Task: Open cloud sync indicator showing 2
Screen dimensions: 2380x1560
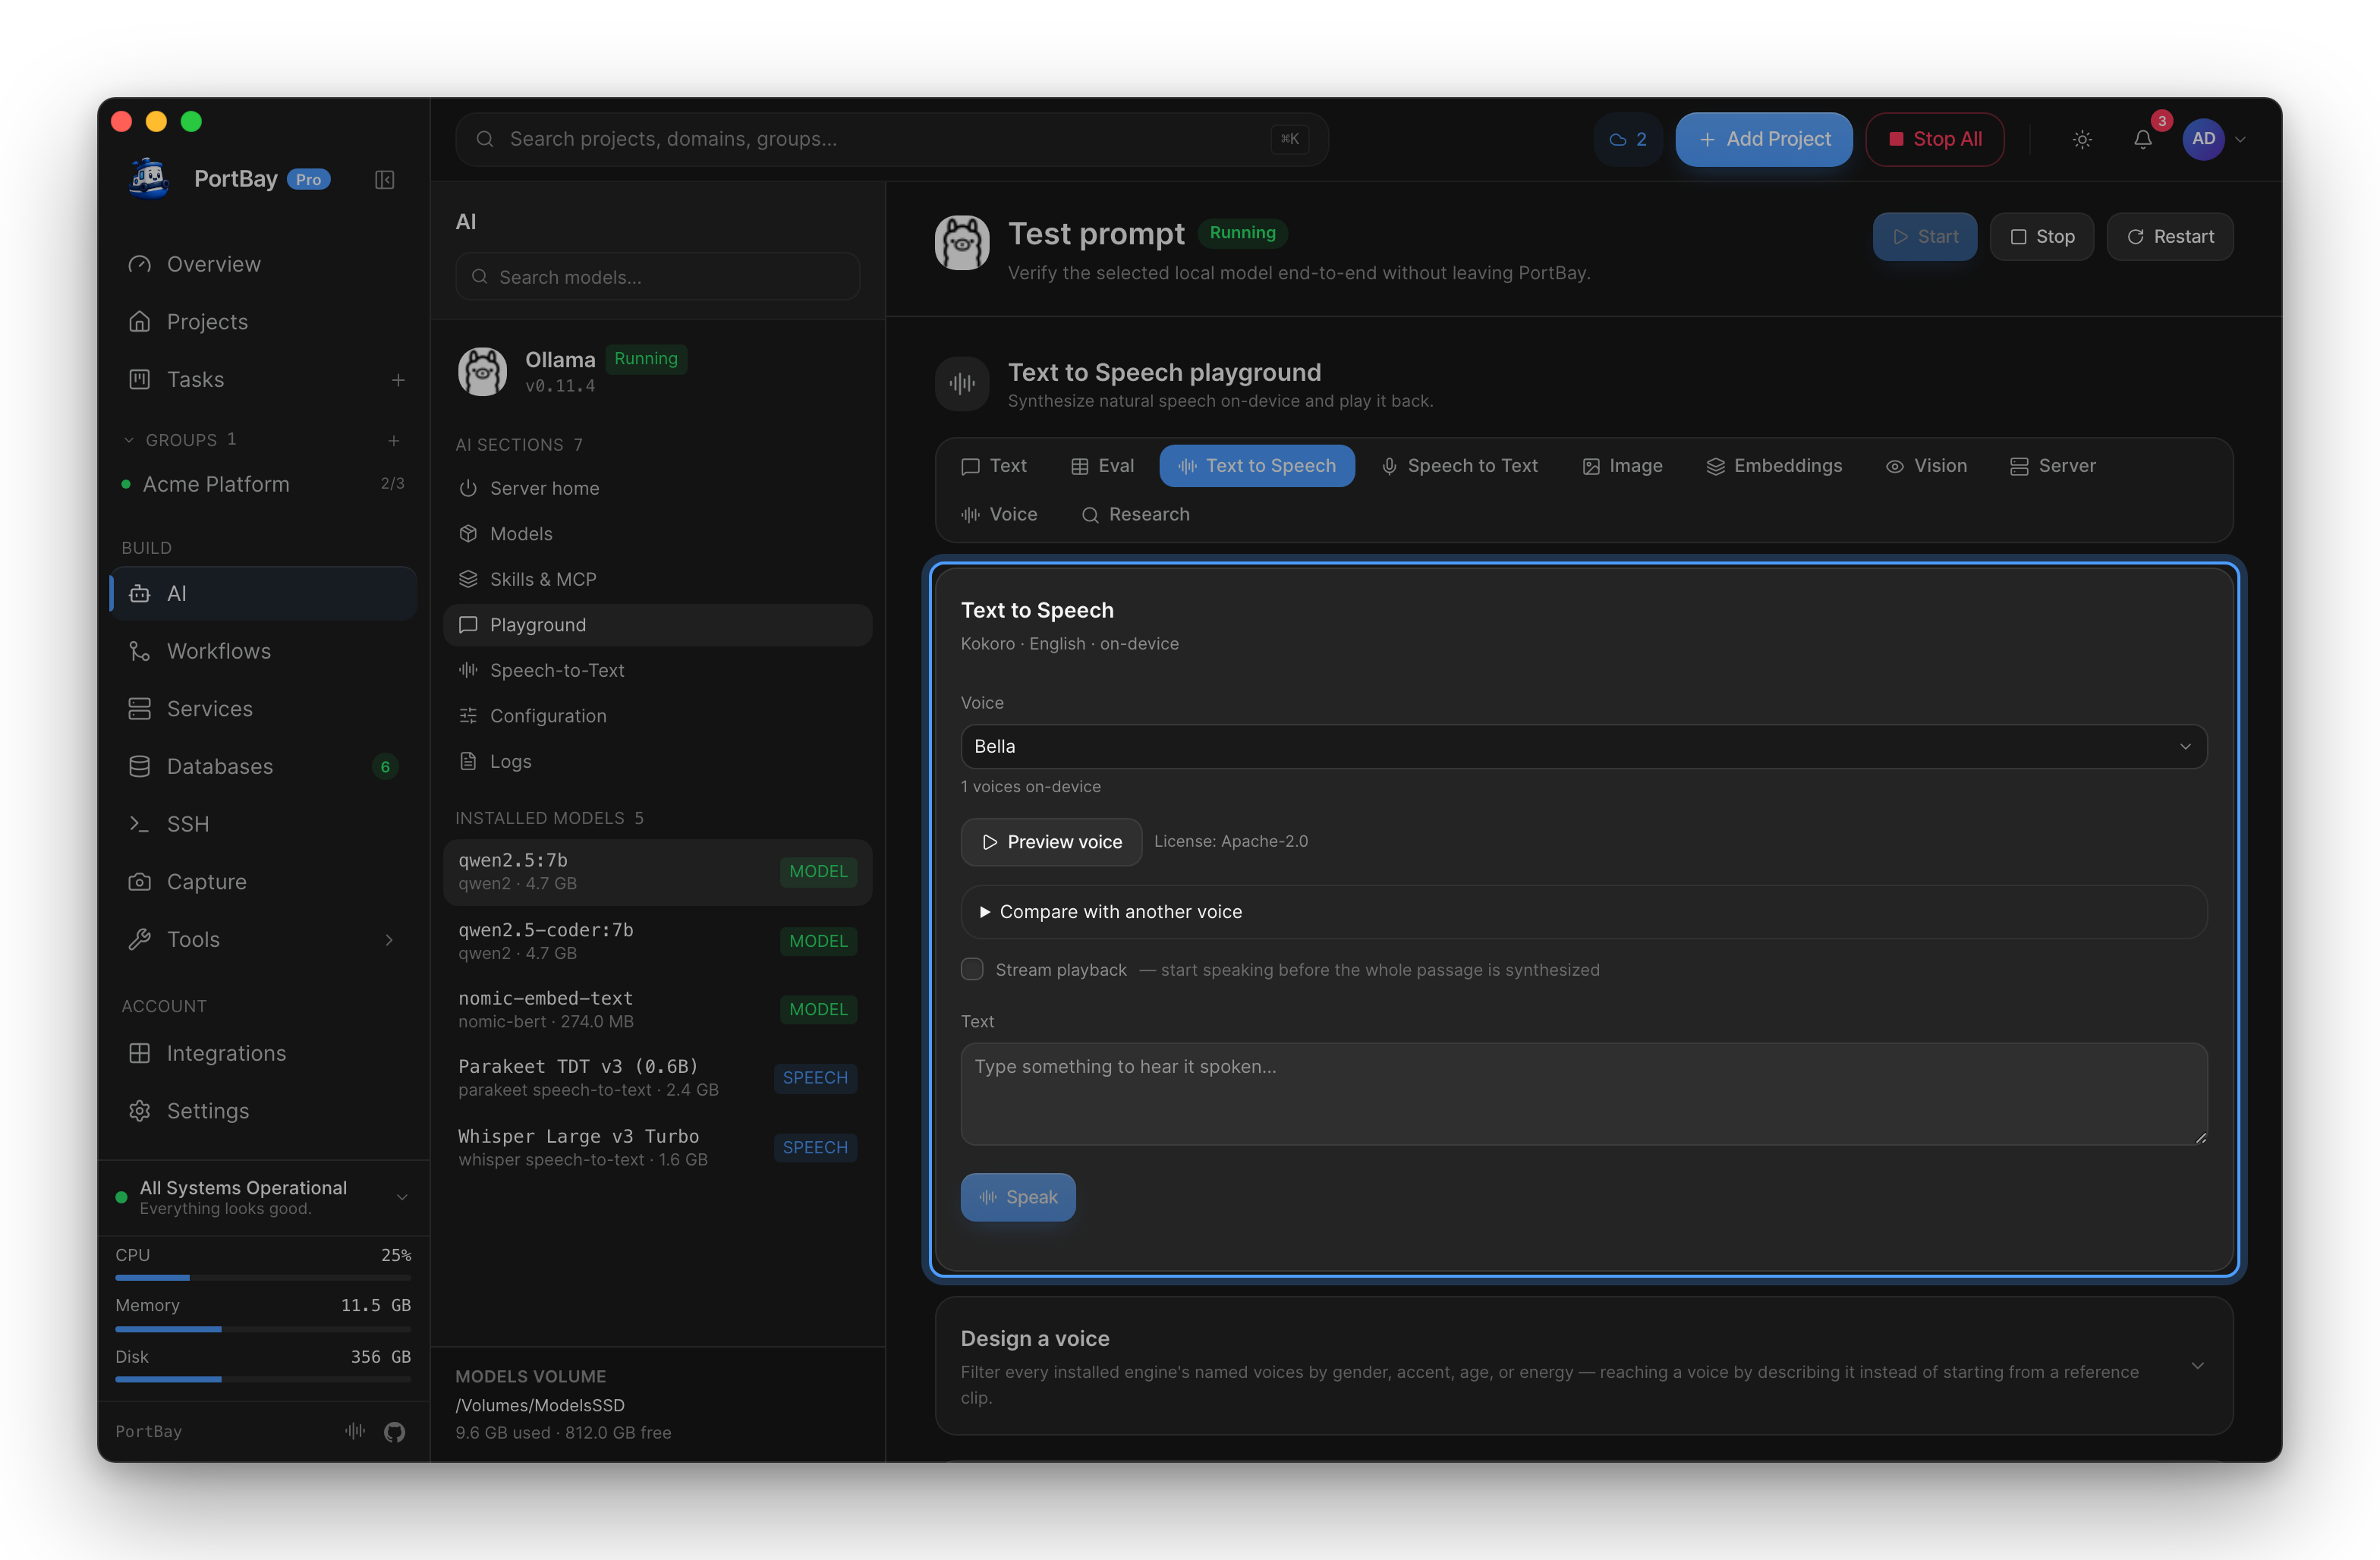Action: [1628, 140]
